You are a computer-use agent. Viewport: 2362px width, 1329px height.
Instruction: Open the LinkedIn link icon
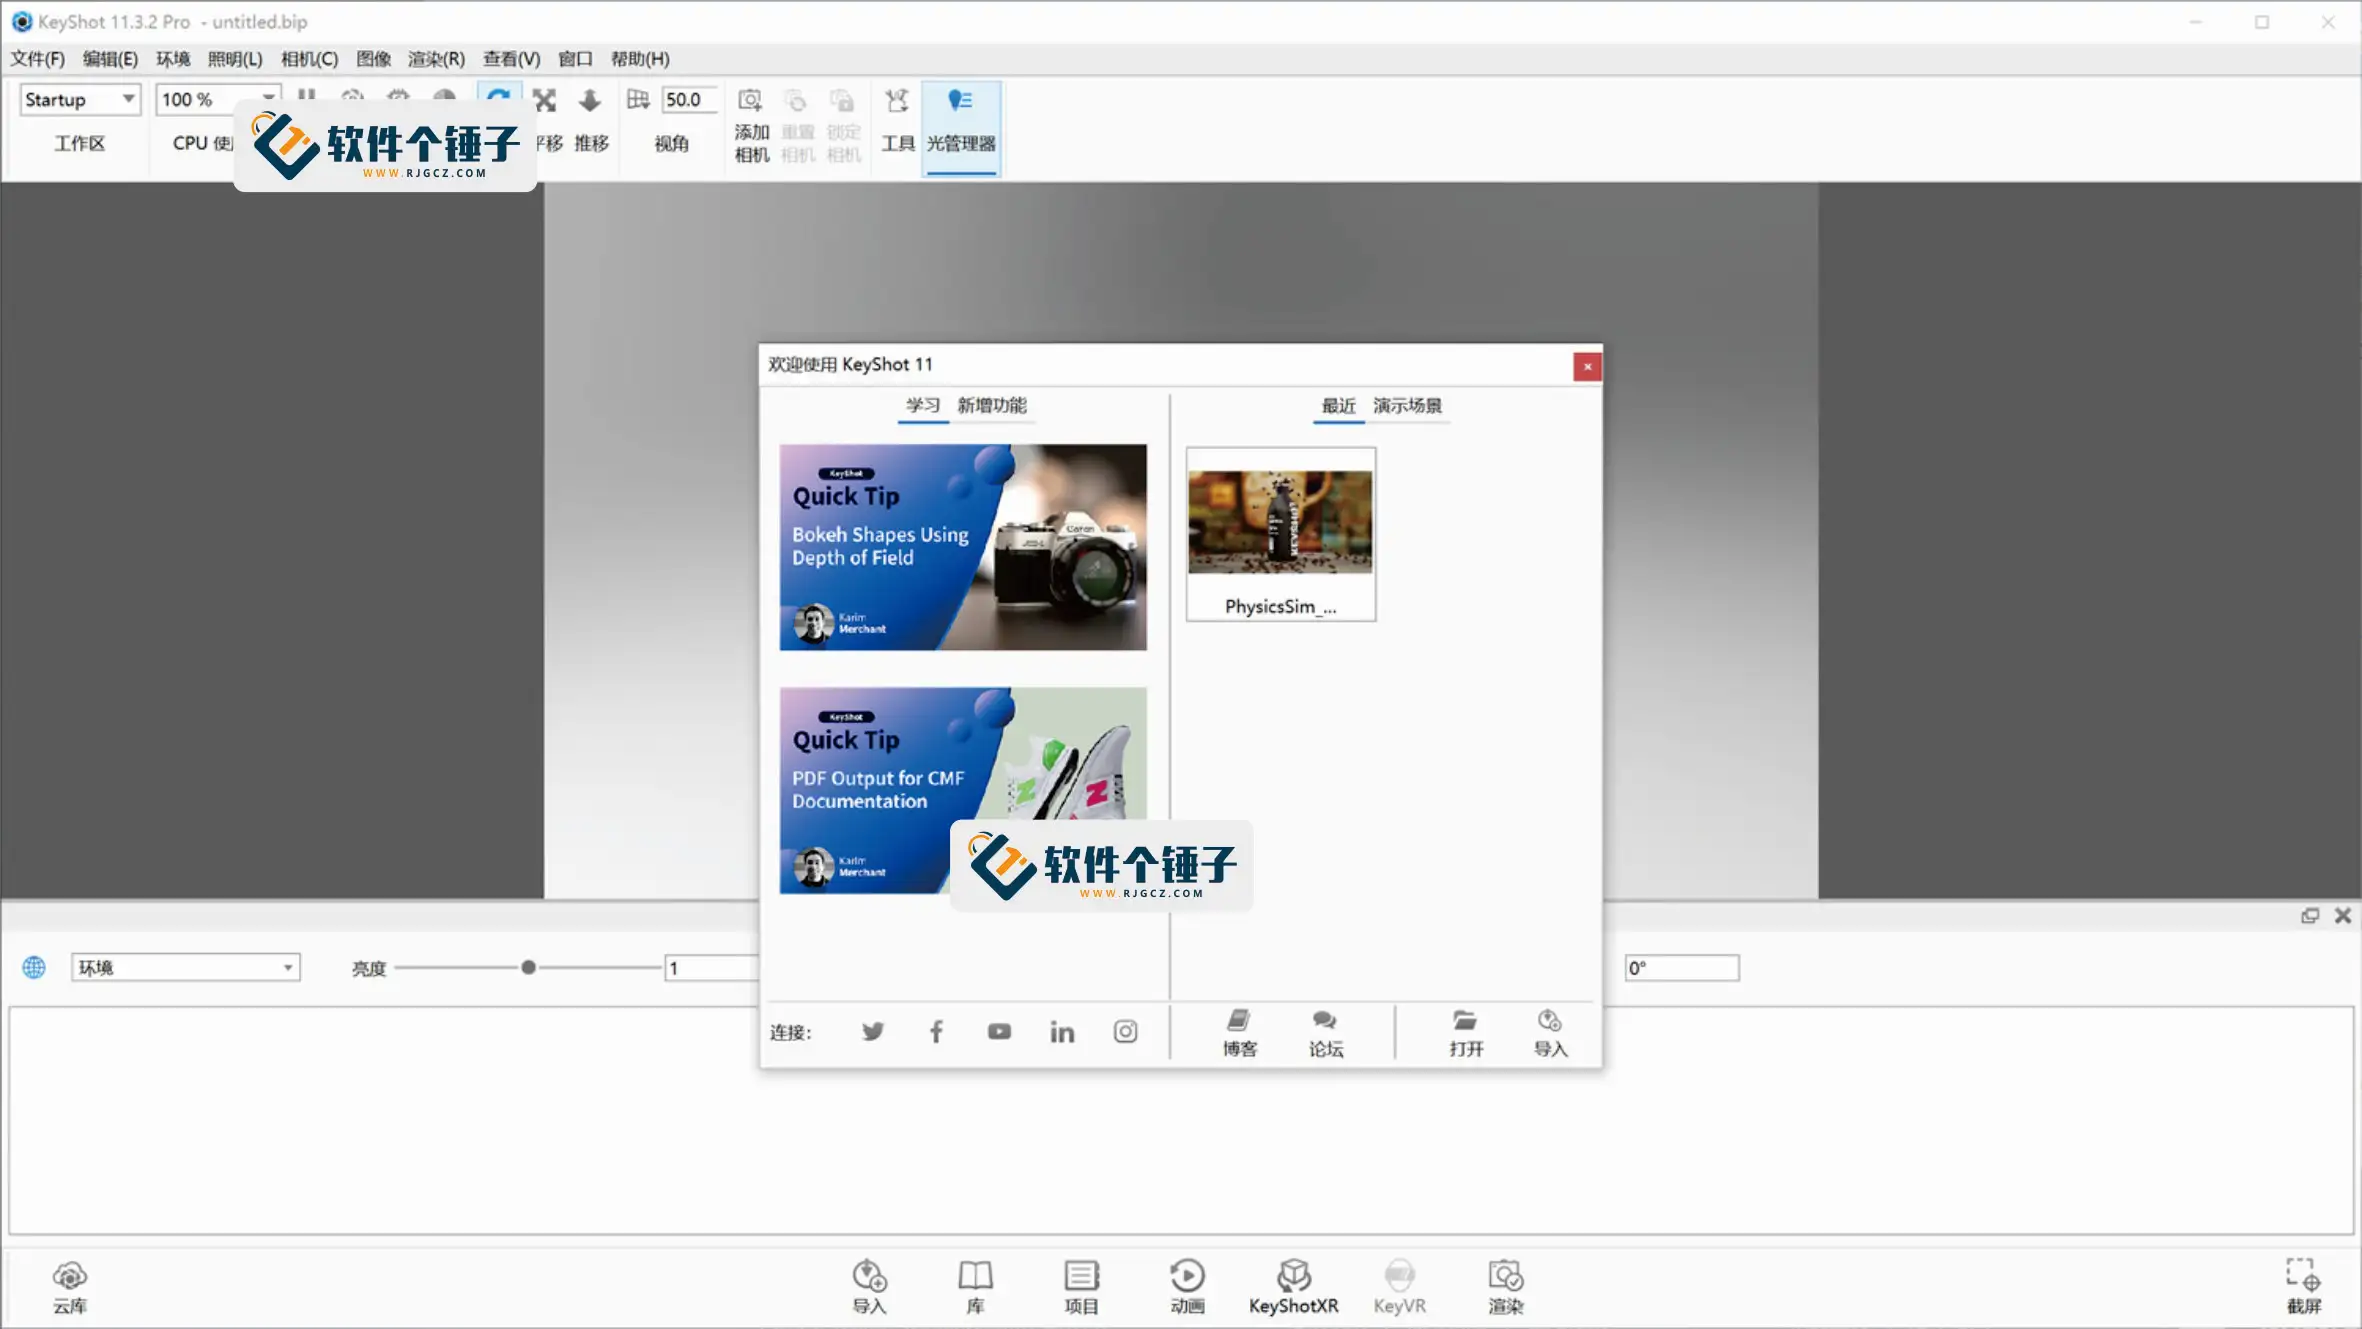(1062, 1031)
